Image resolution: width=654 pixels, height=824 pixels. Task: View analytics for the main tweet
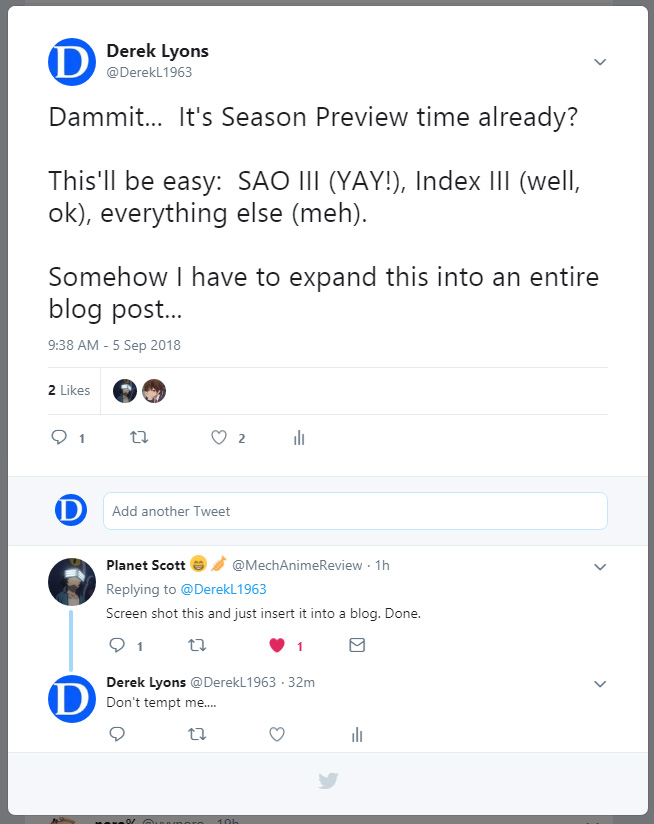click(298, 437)
